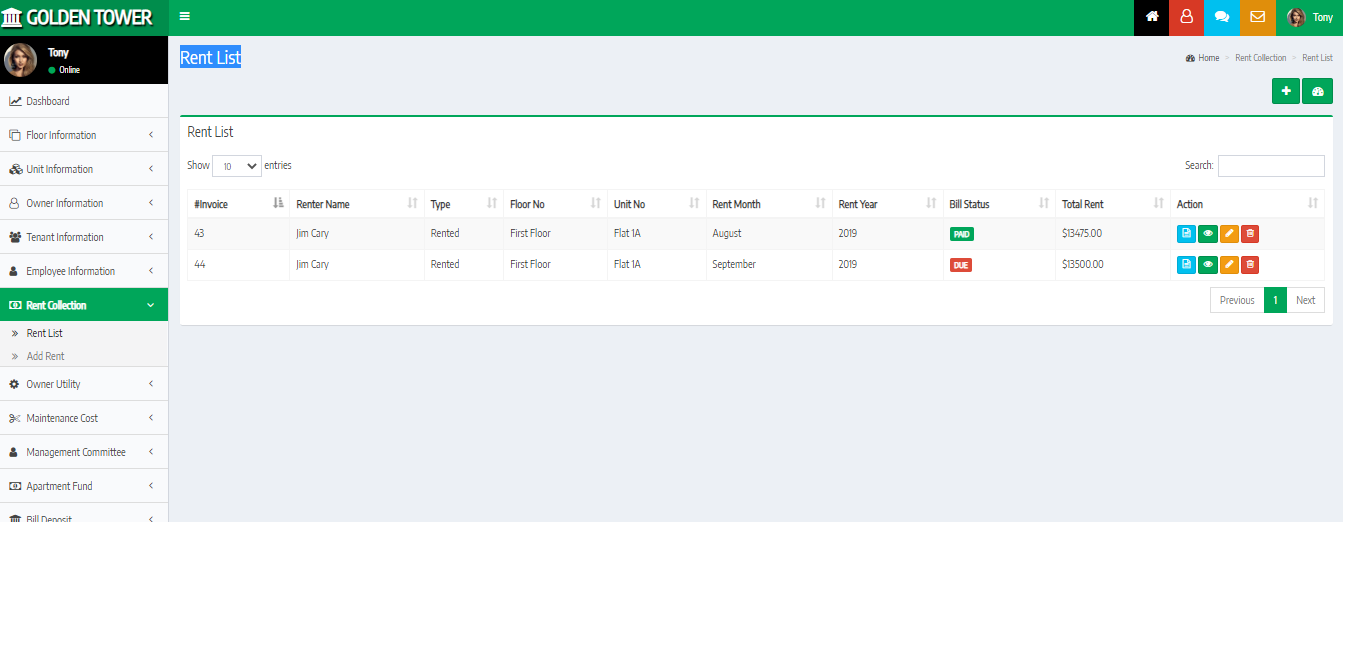Click the green plus add rent button
The height and width of the screenshot is (645, 1353).
click(1285, 91)
